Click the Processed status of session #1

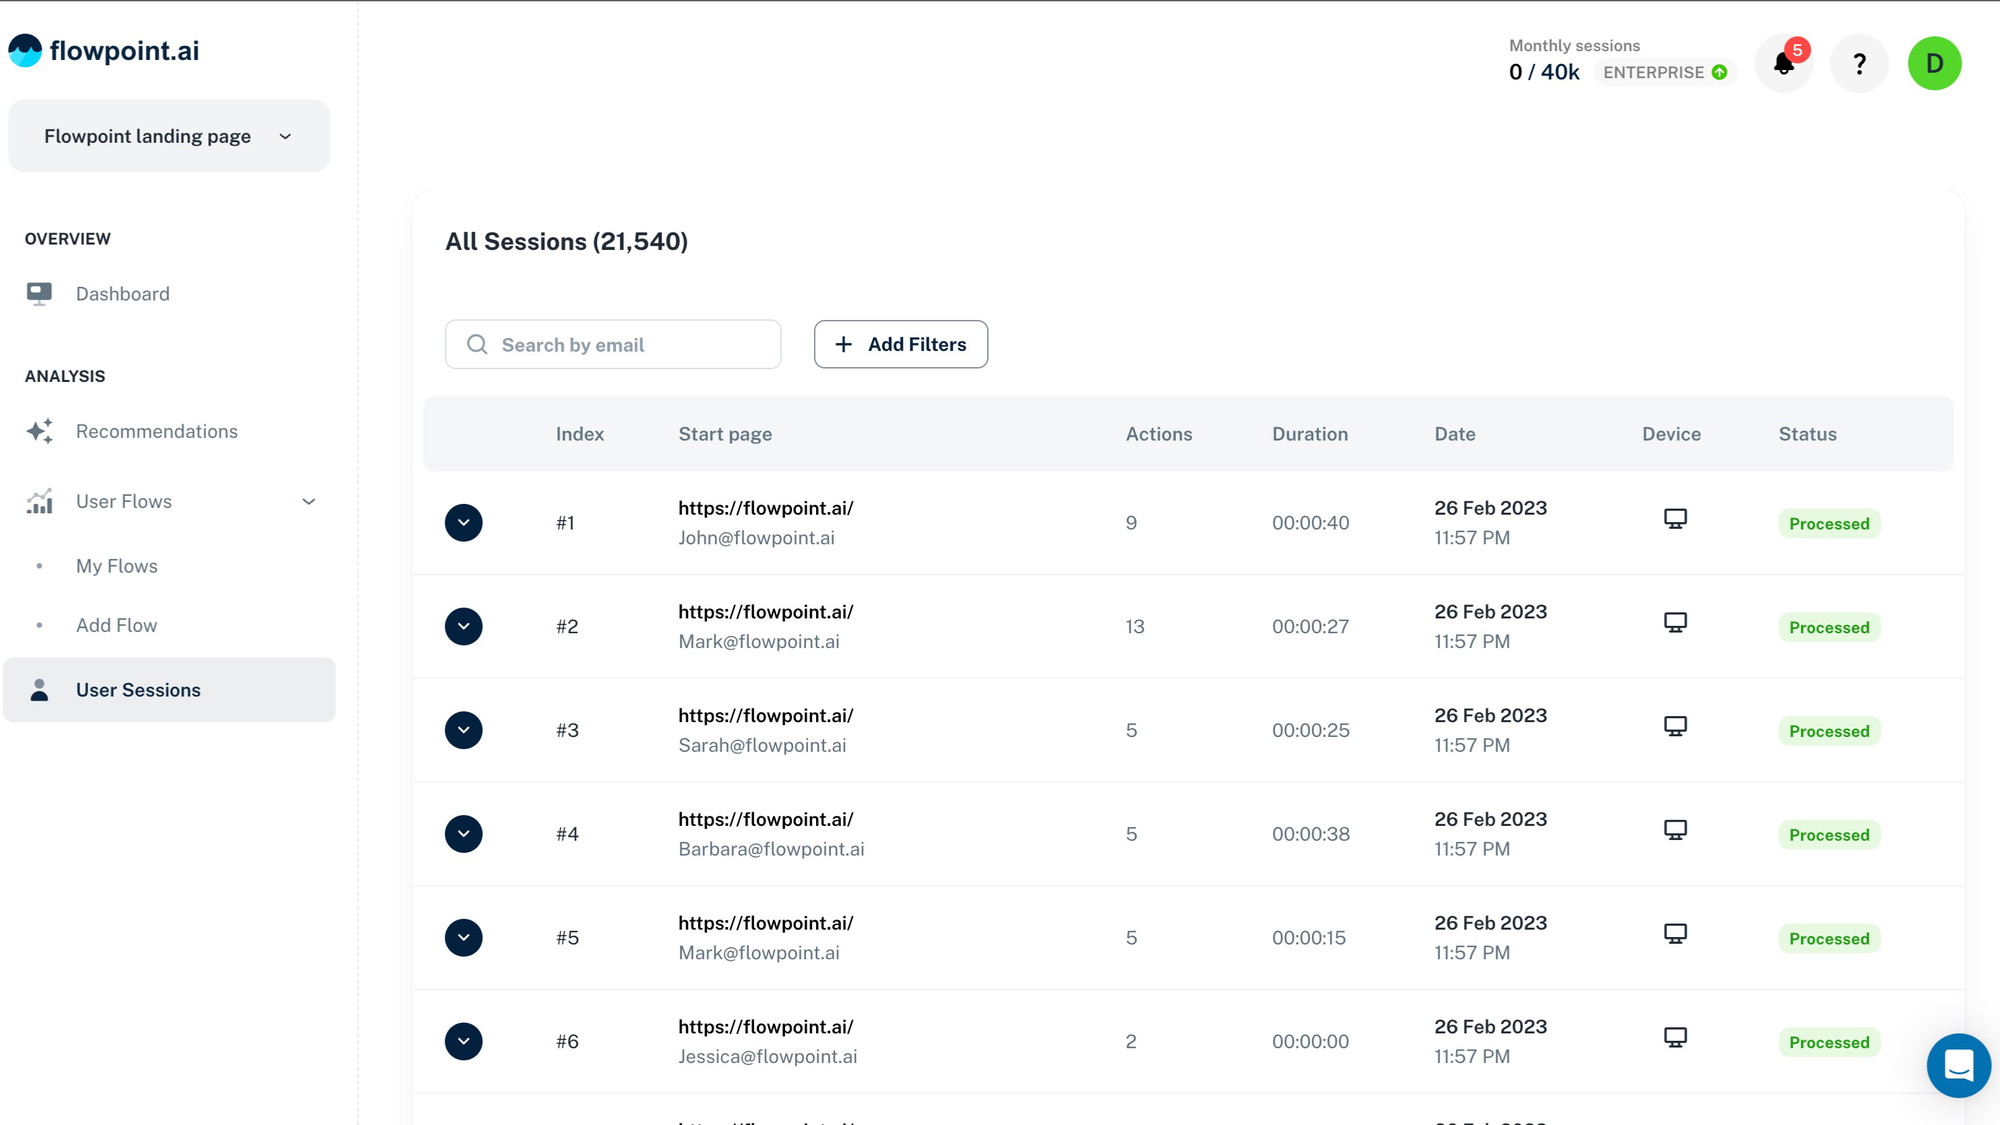click(1828, 524)
